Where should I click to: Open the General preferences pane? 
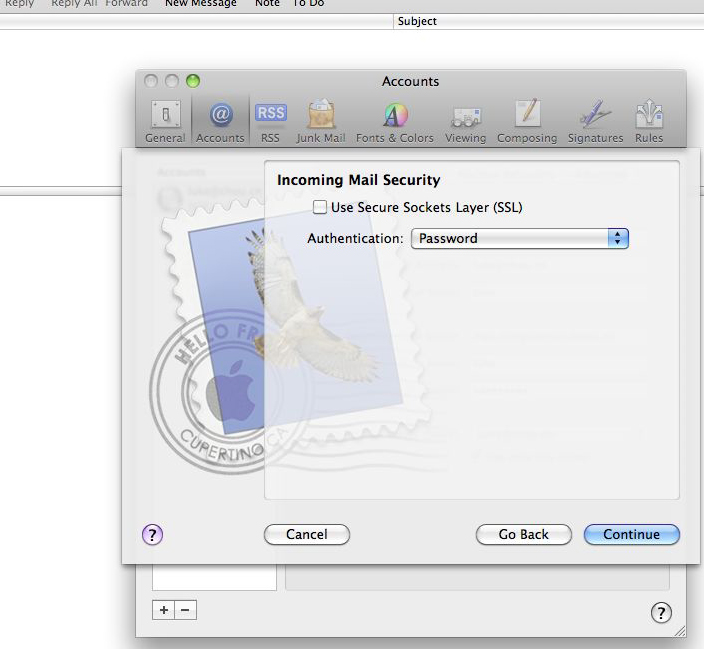[x=165, y=121]
